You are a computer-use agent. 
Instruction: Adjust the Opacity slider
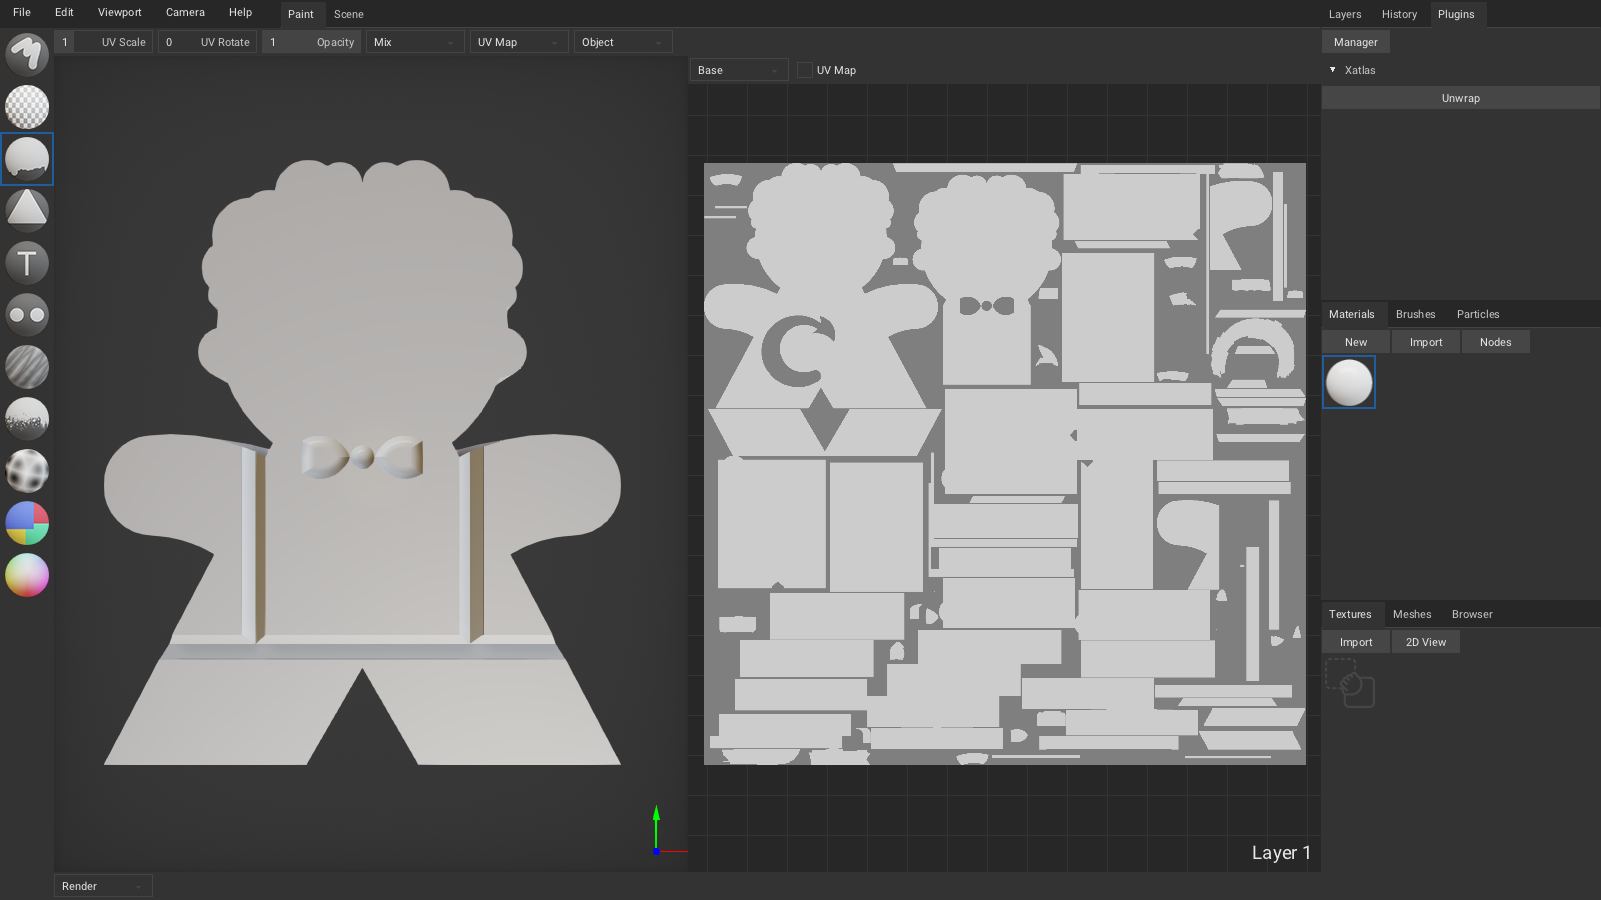tap(311, 42)
